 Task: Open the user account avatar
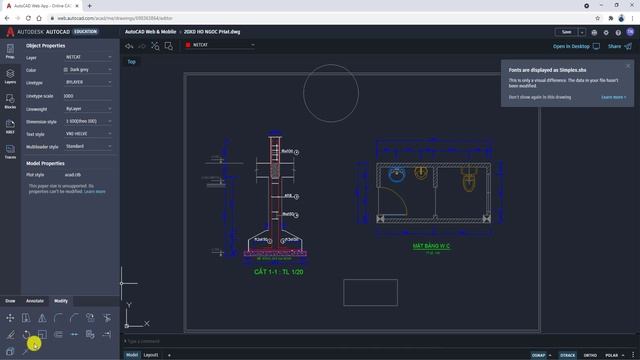(x=630, y=32)
